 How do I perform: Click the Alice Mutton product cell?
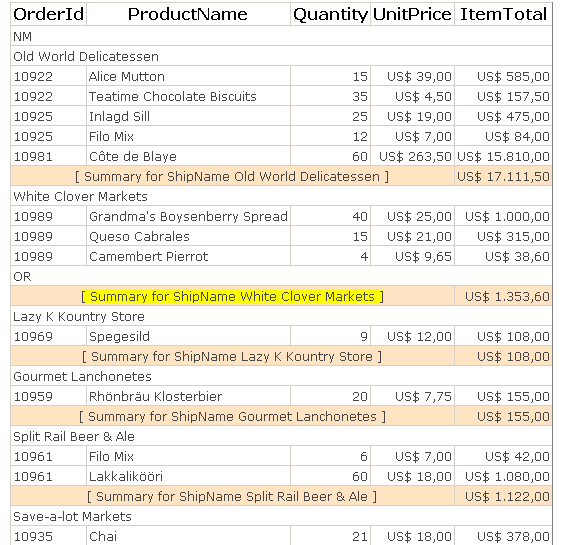pyautogui.click(x=188, y=76)
